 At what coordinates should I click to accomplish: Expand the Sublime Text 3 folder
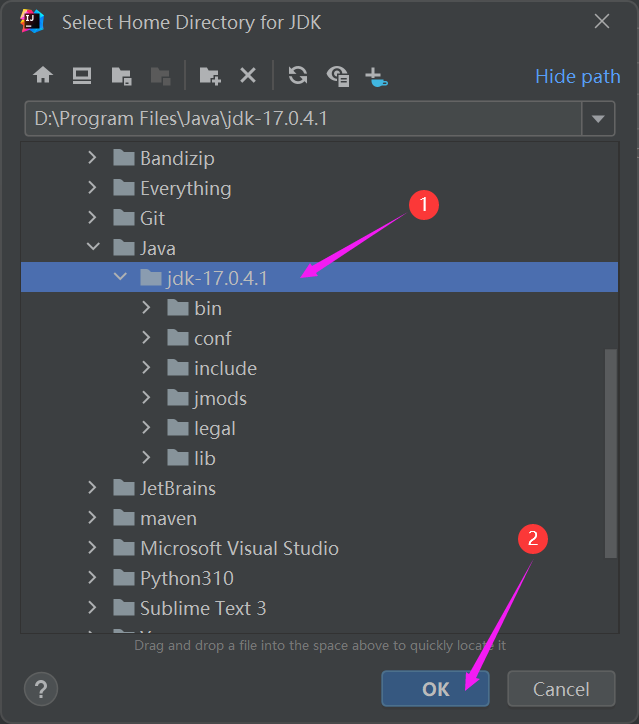[92, 608]
